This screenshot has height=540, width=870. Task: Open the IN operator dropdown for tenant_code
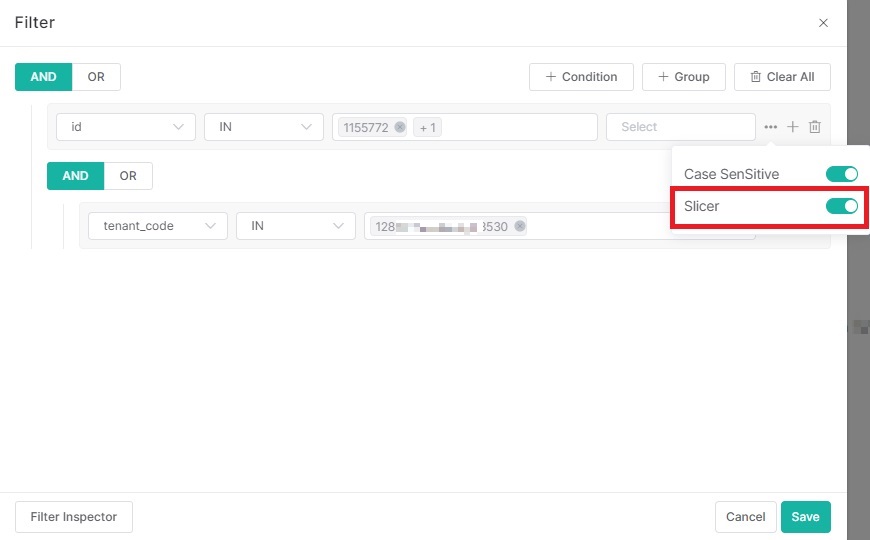(x=296, y=226)
